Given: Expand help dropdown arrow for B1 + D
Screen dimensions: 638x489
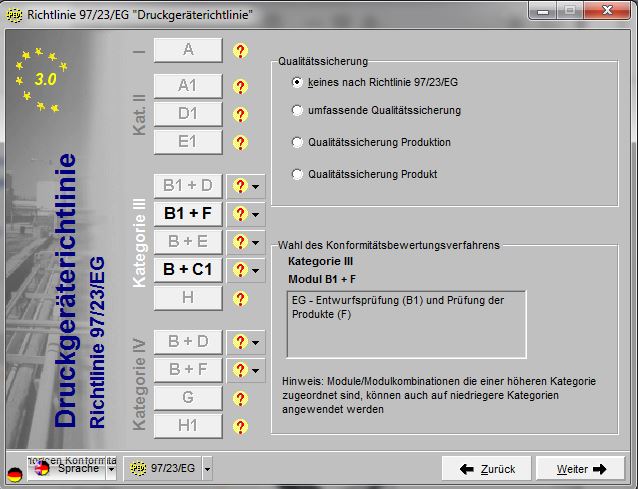Looking at the screenshot, I should click(256, 187).
